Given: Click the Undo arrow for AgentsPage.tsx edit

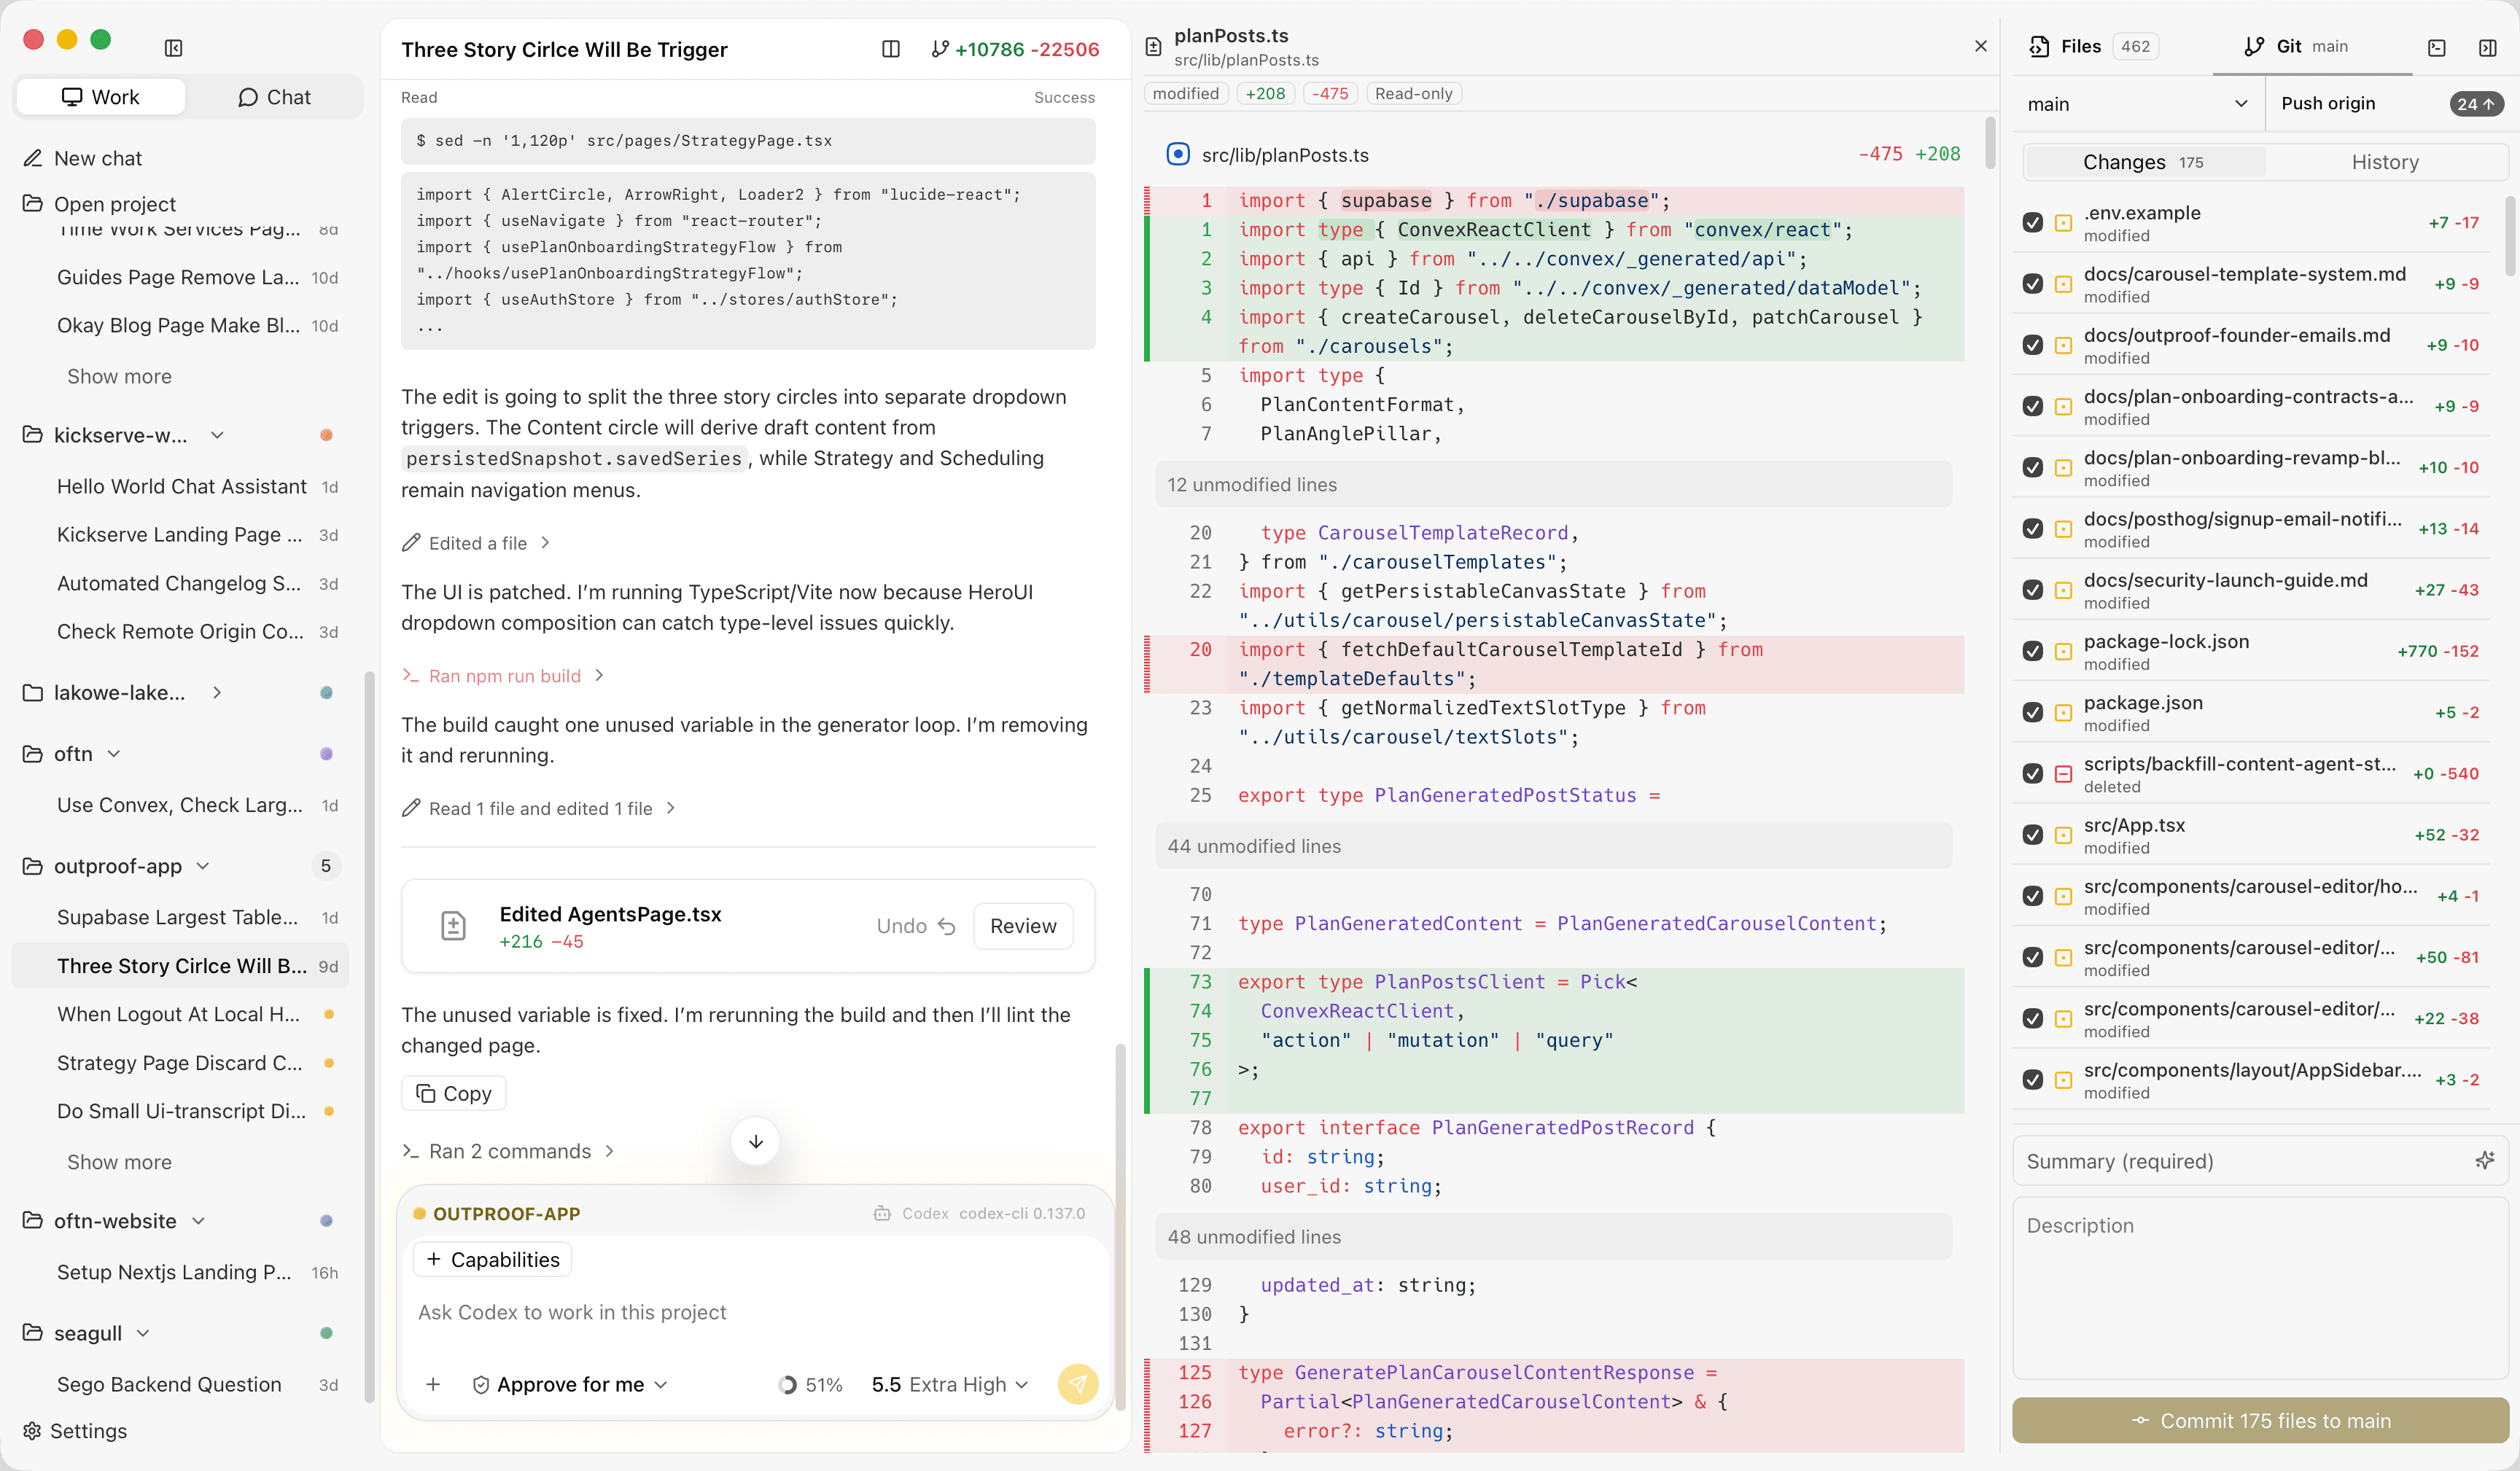Looking at the screenshot, I should (947, 926).
